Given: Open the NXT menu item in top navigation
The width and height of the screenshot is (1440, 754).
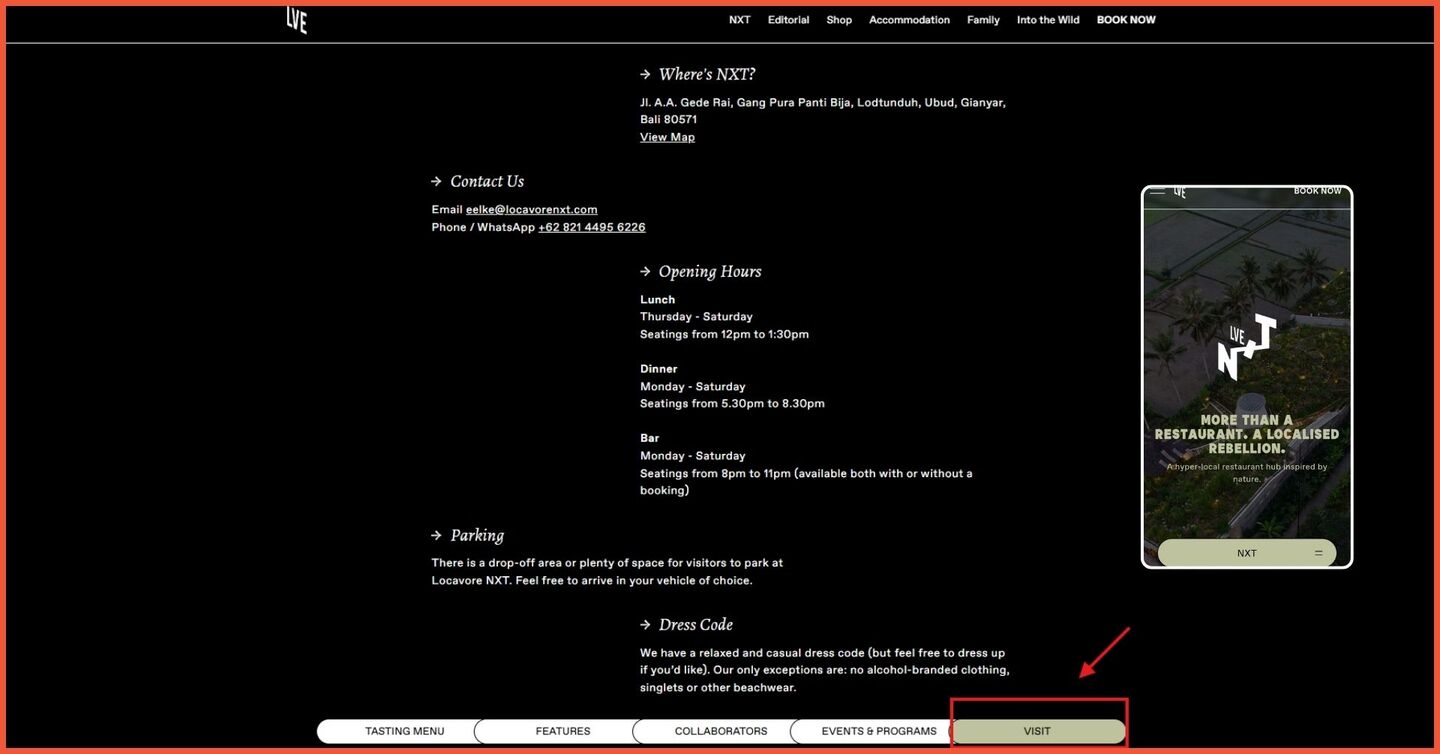Looking at the screenshot, I should coord(739,20).
